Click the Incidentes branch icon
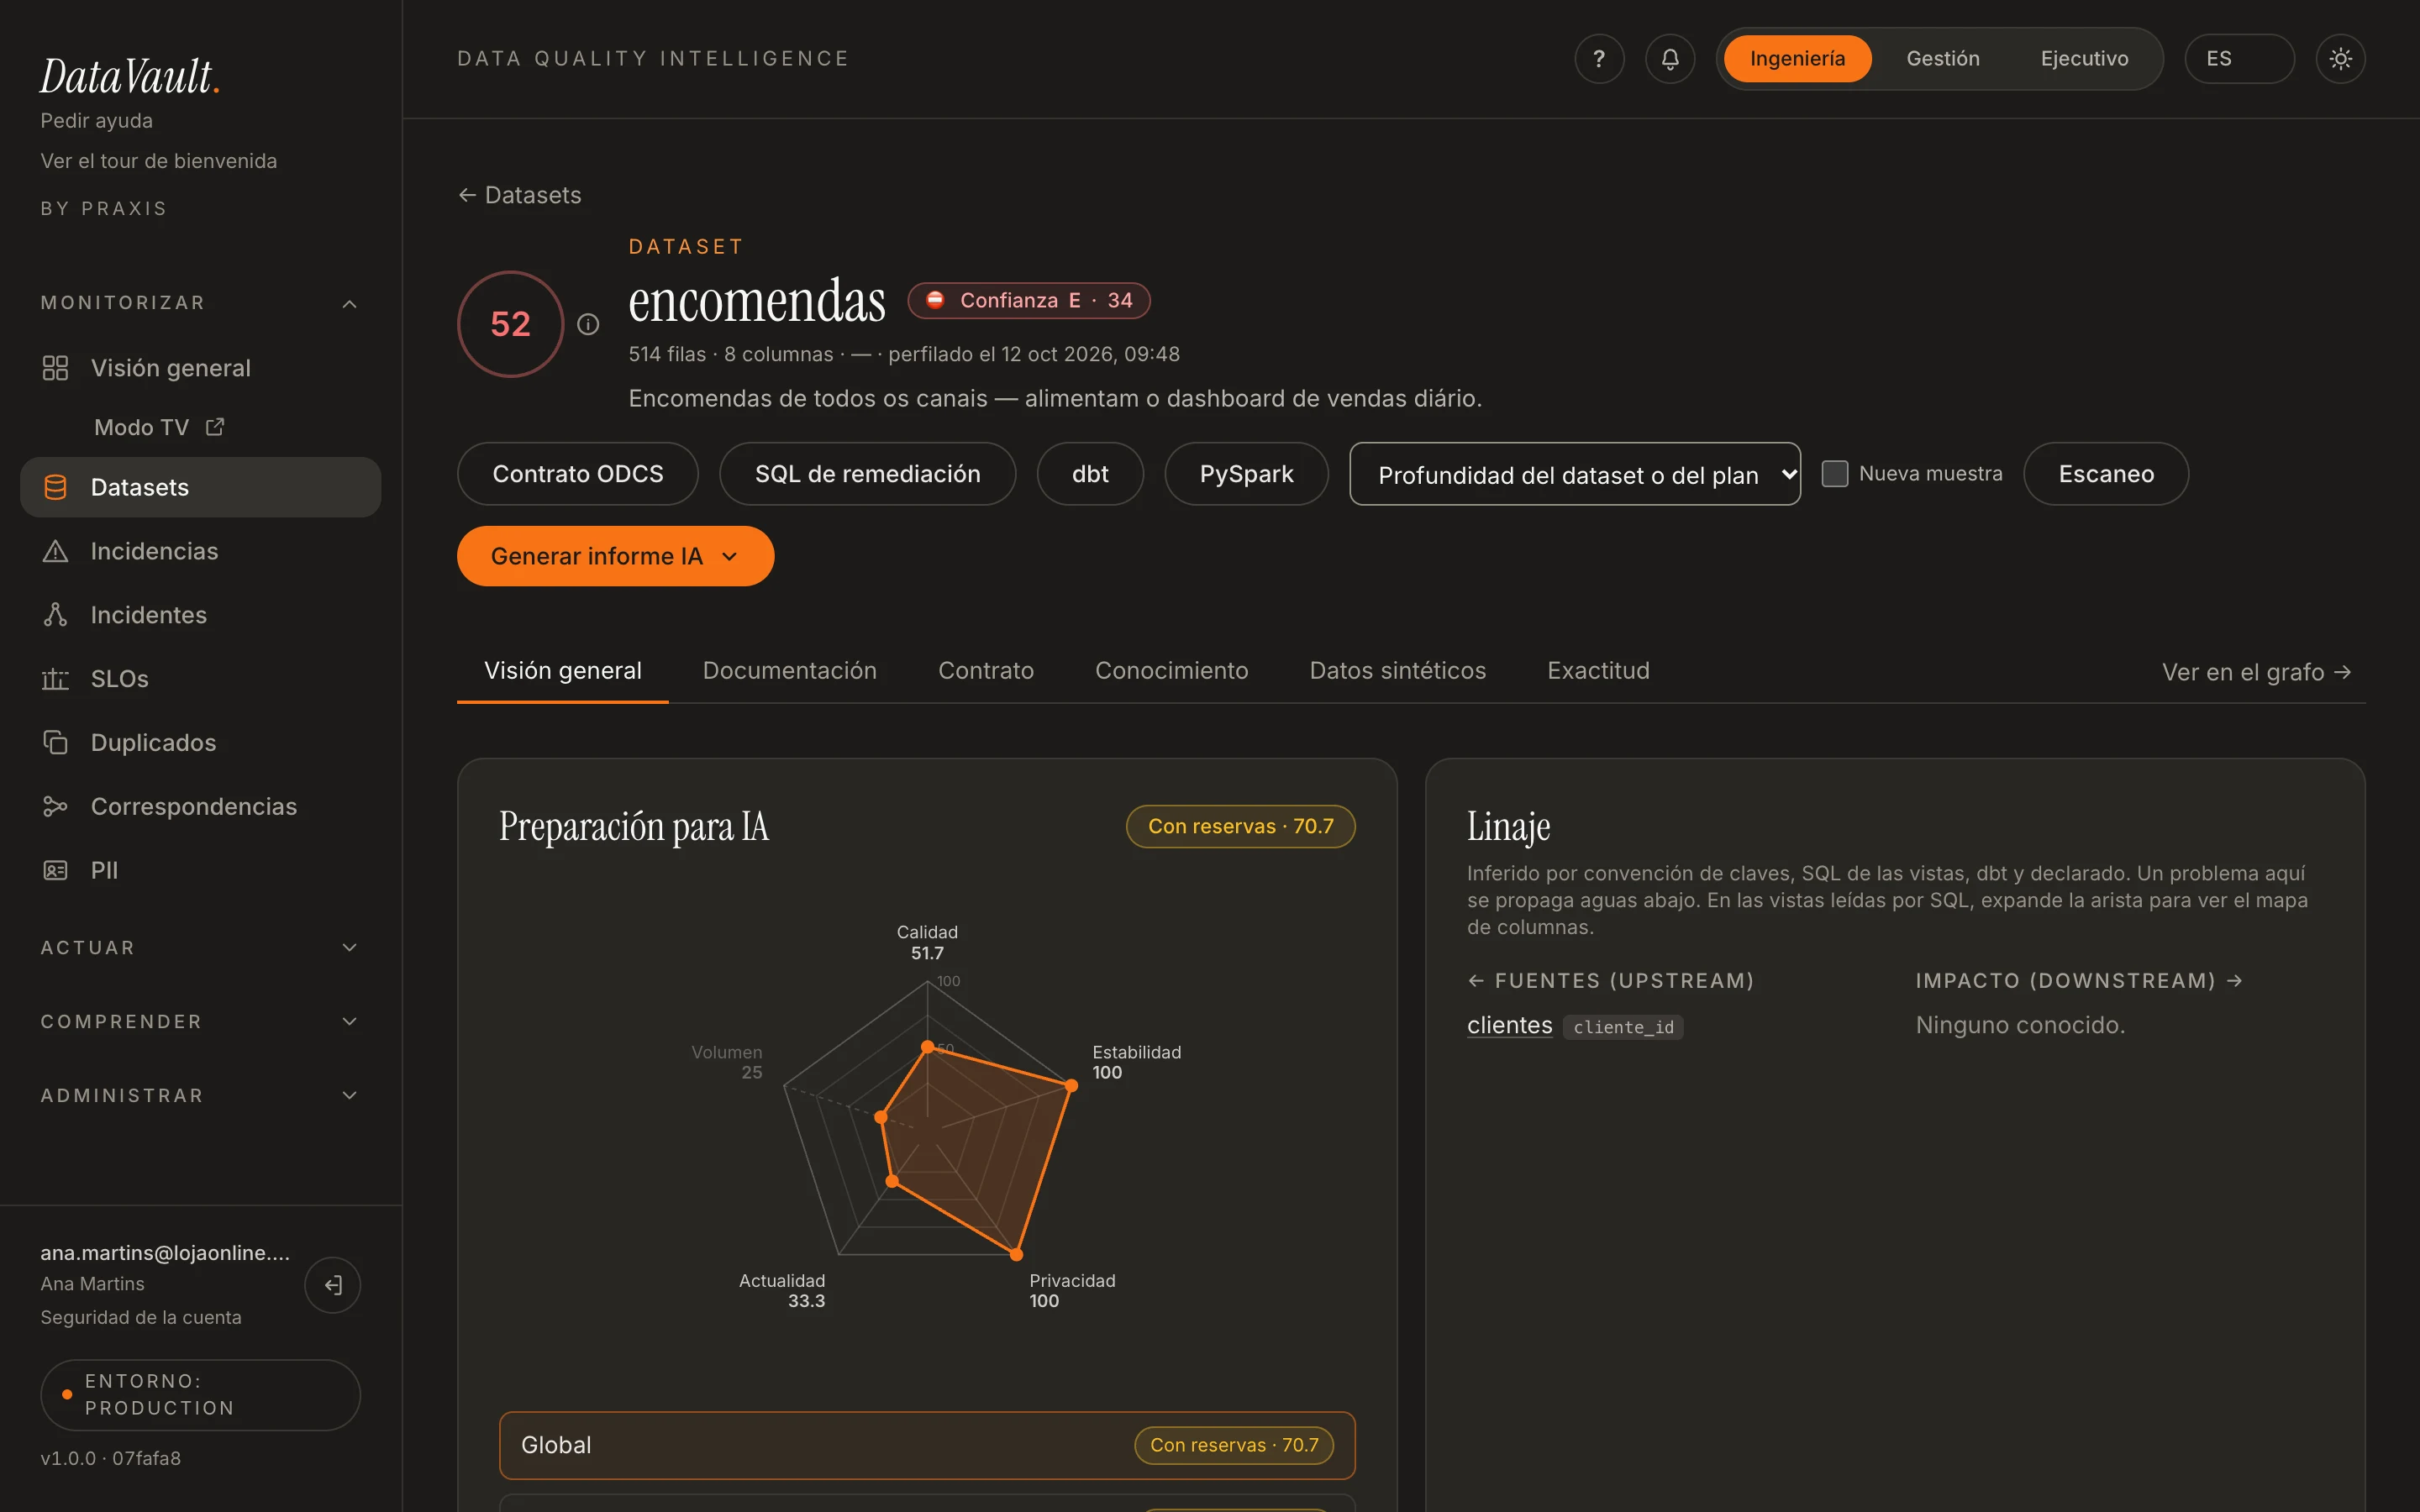2420x1512 pixels. 55,615
